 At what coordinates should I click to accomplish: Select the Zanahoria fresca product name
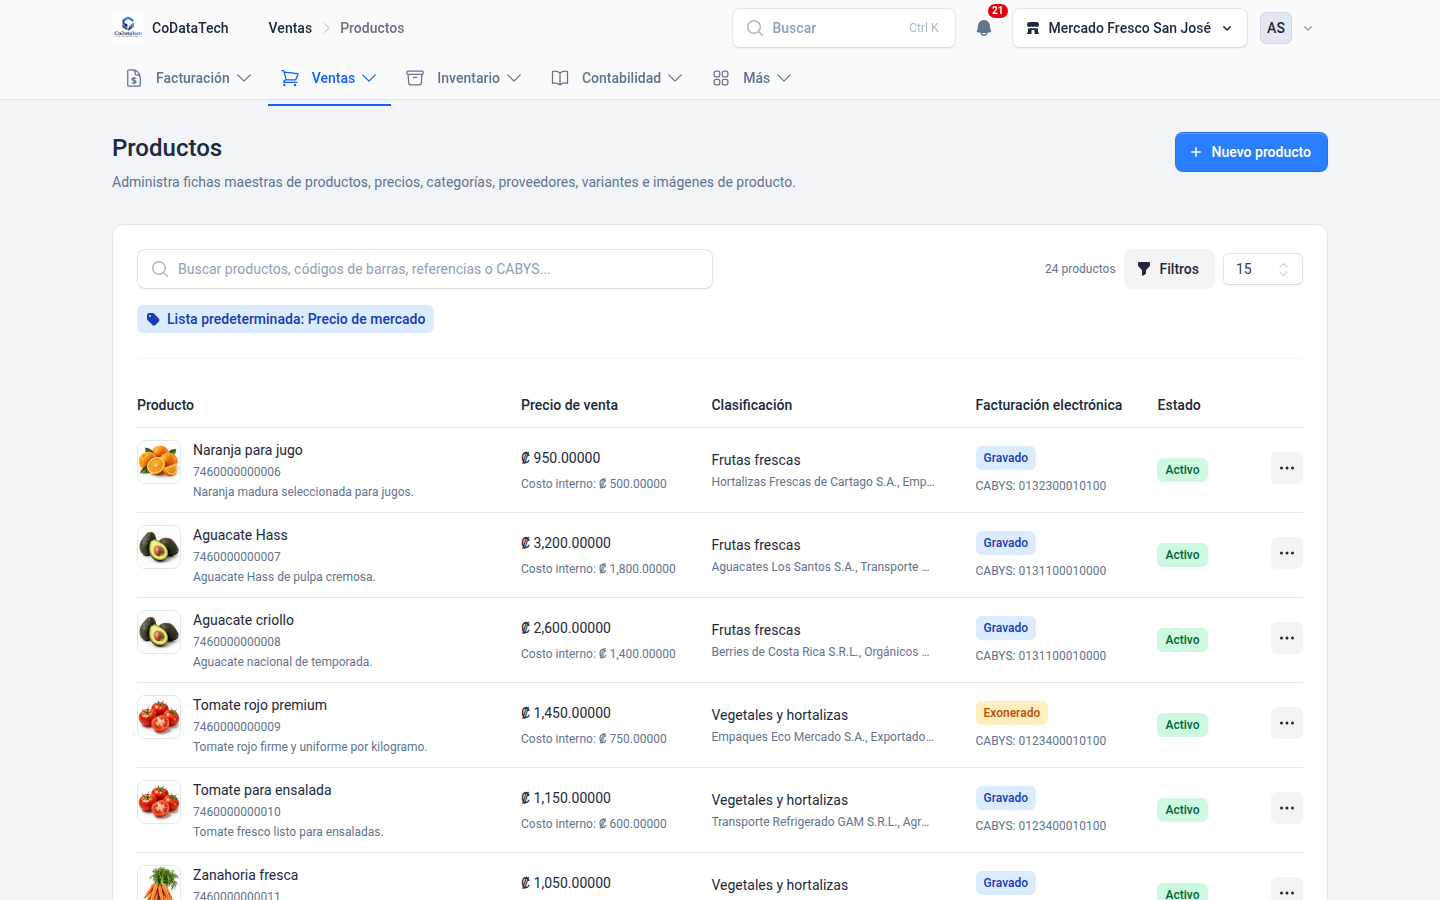(246, 875)
